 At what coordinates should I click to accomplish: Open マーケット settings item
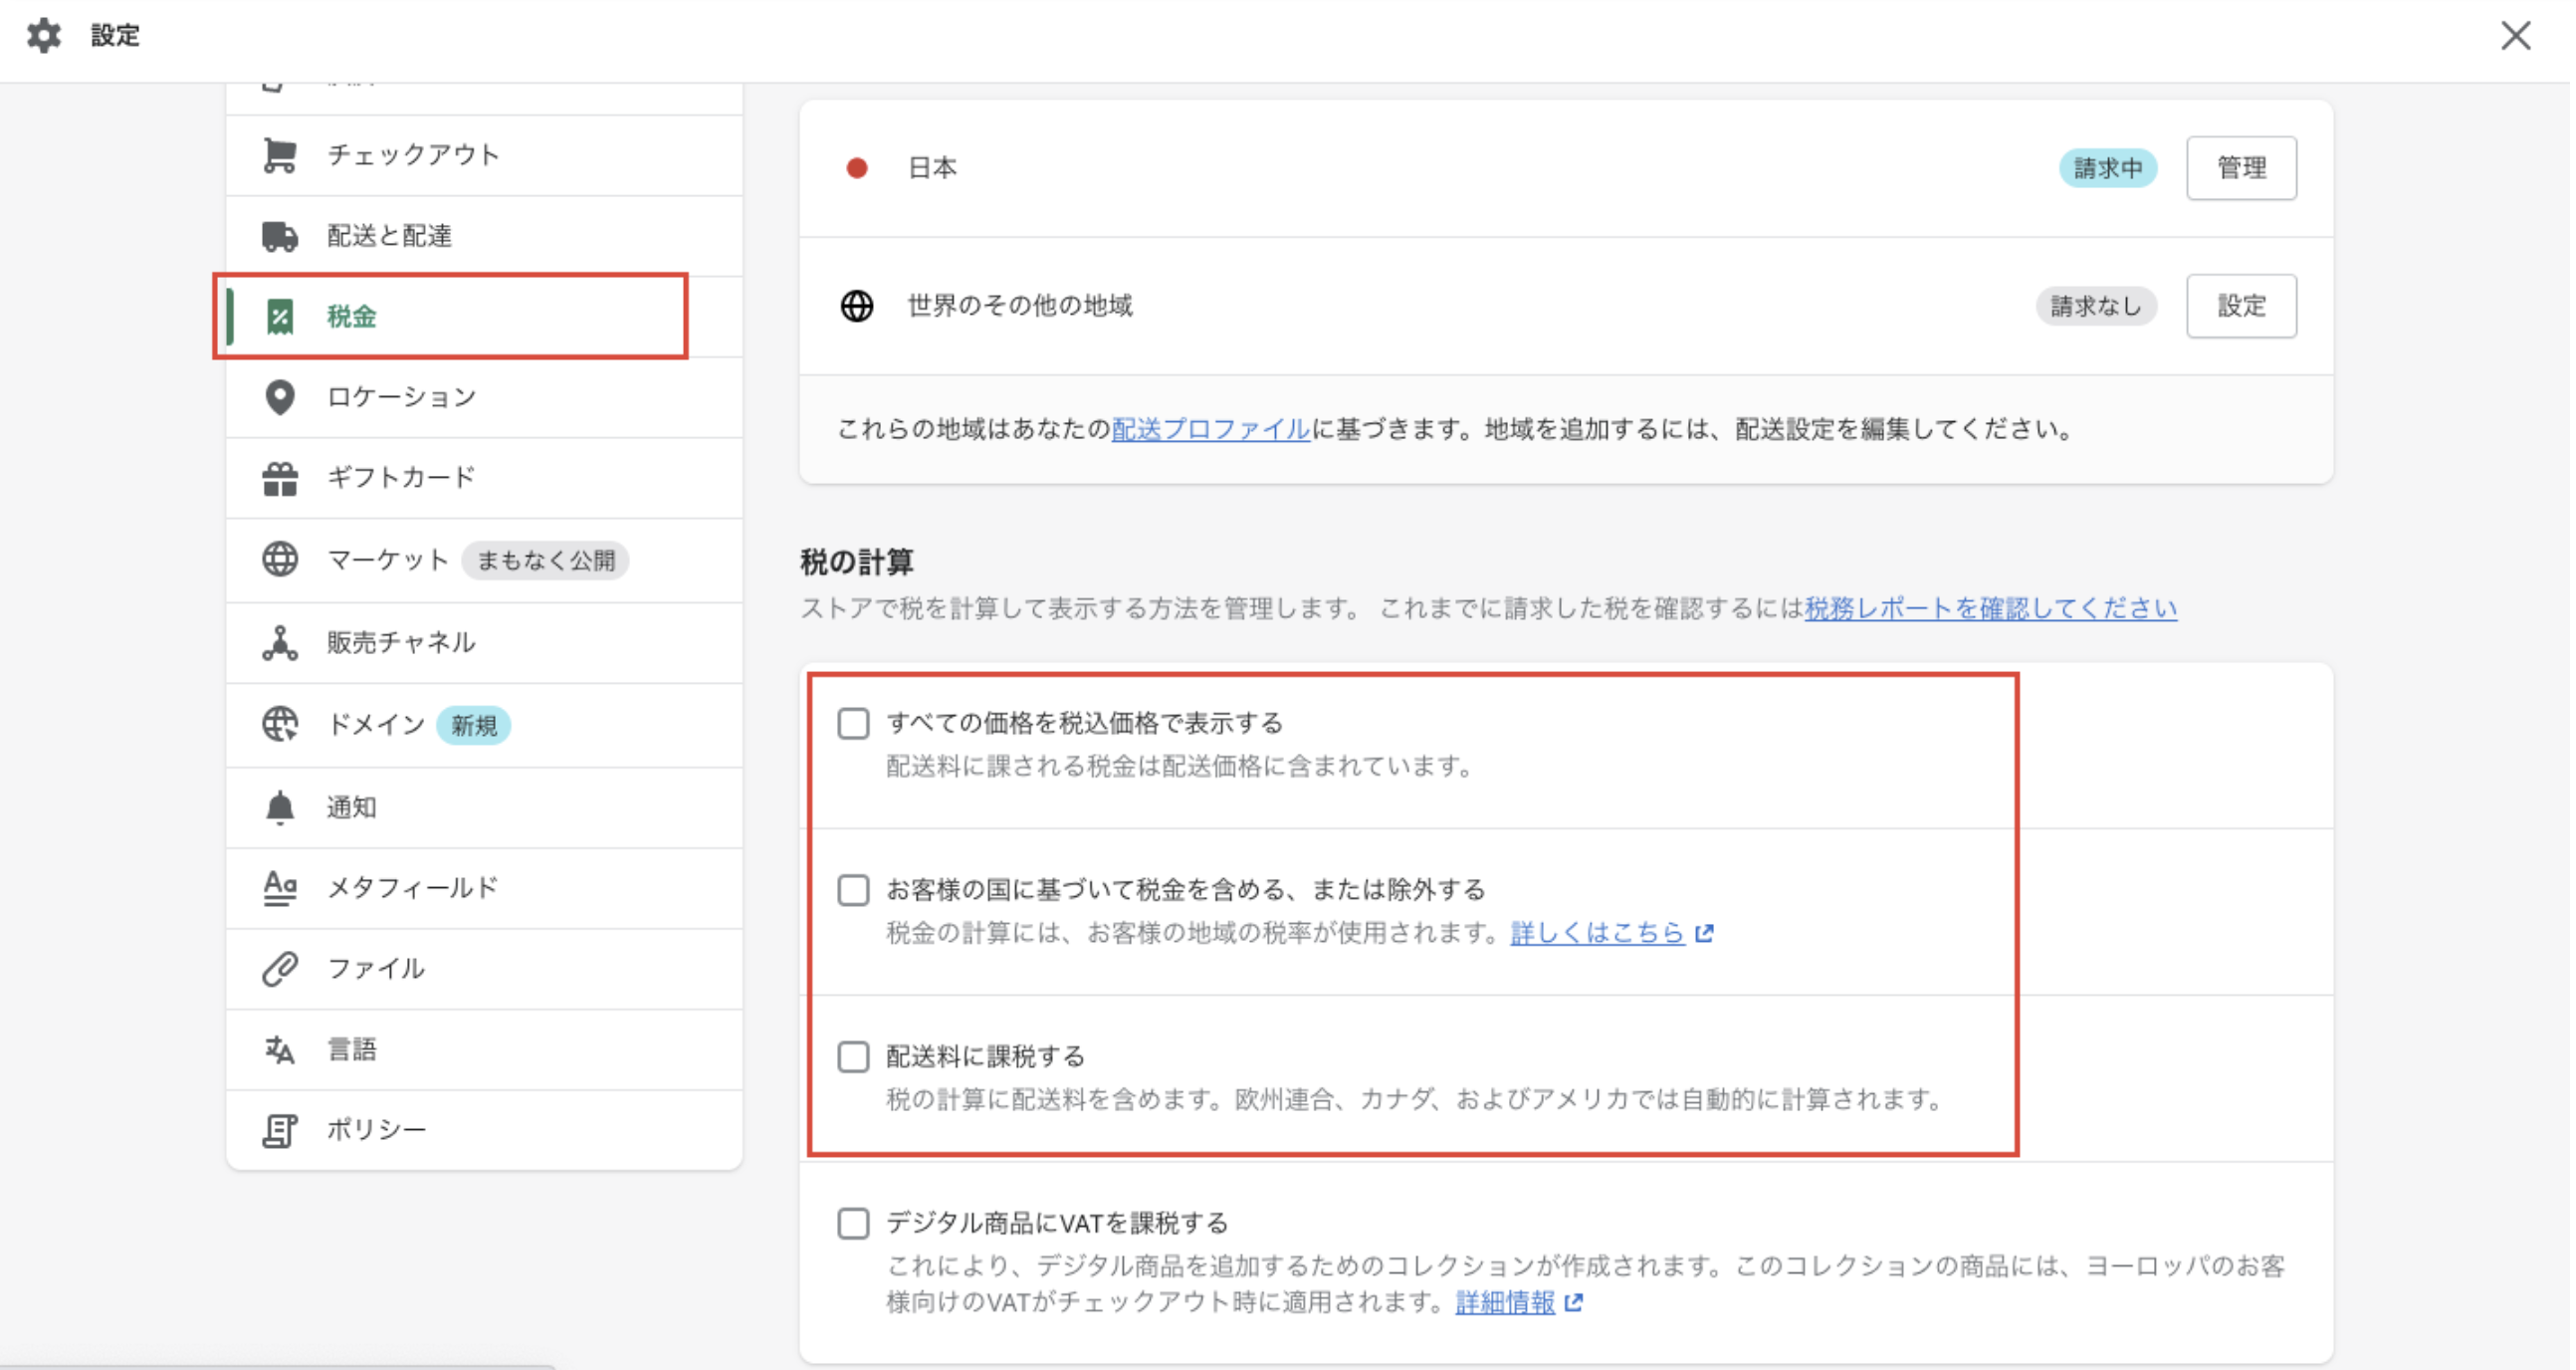point(485,560)
